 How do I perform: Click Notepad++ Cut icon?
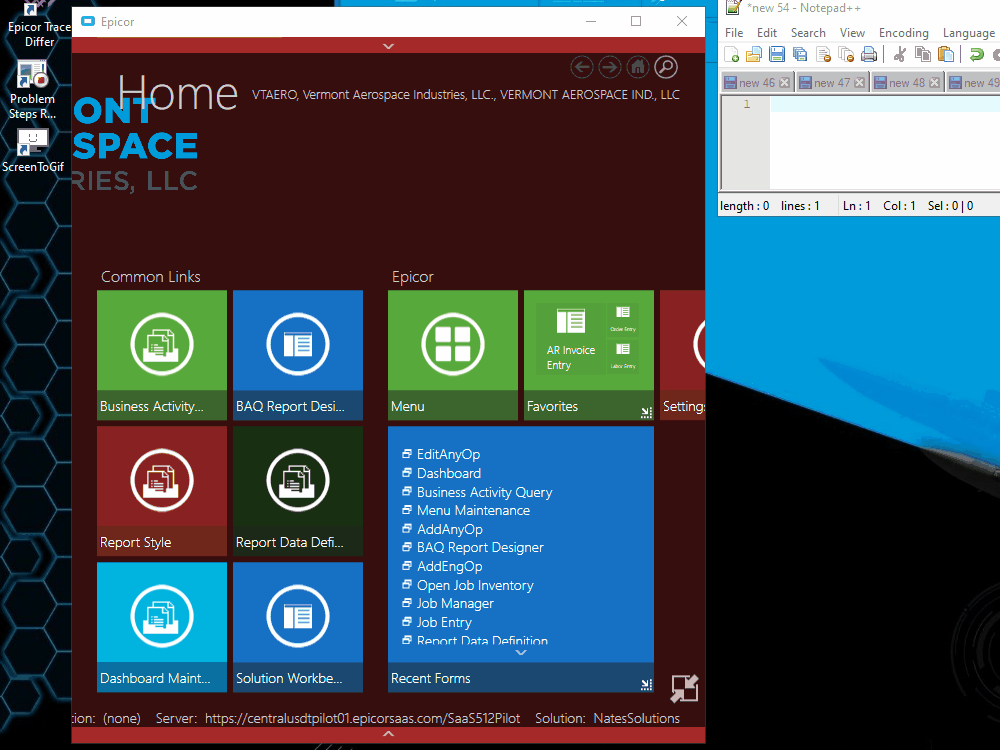900,54
